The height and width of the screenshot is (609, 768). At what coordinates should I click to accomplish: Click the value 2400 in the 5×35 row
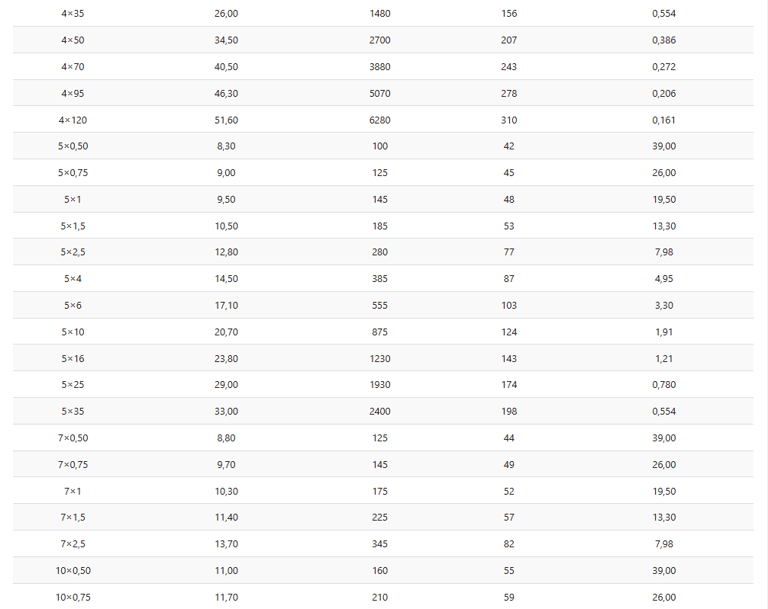pyautogui.click(x=380, y=411)
